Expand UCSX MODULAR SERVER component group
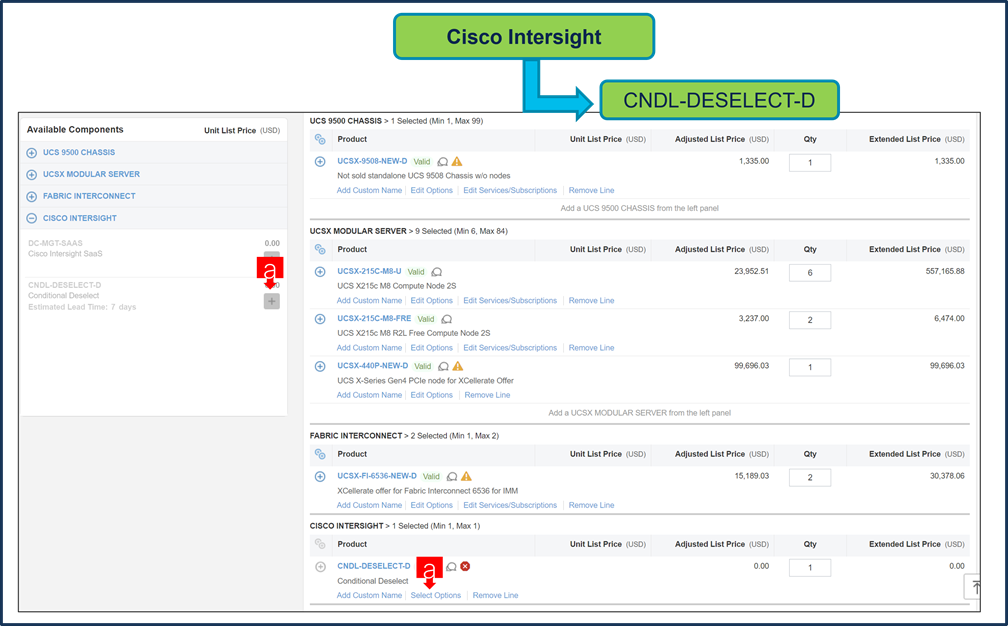This screenshot has width=1008, height=626. click(x=32, y=175)
